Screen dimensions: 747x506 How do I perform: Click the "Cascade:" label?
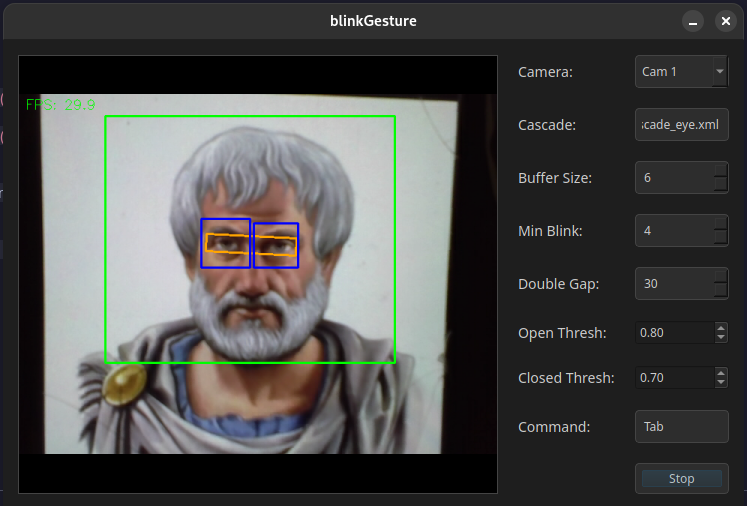tap(547, 125)
